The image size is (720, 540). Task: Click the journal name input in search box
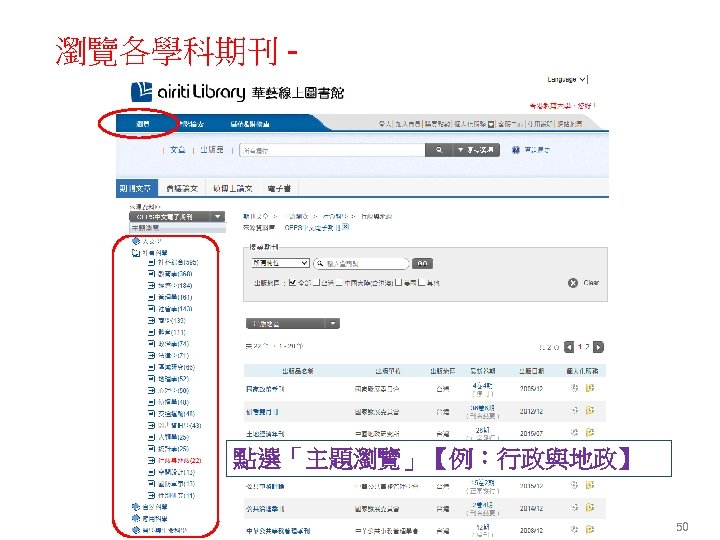point(361,263)
